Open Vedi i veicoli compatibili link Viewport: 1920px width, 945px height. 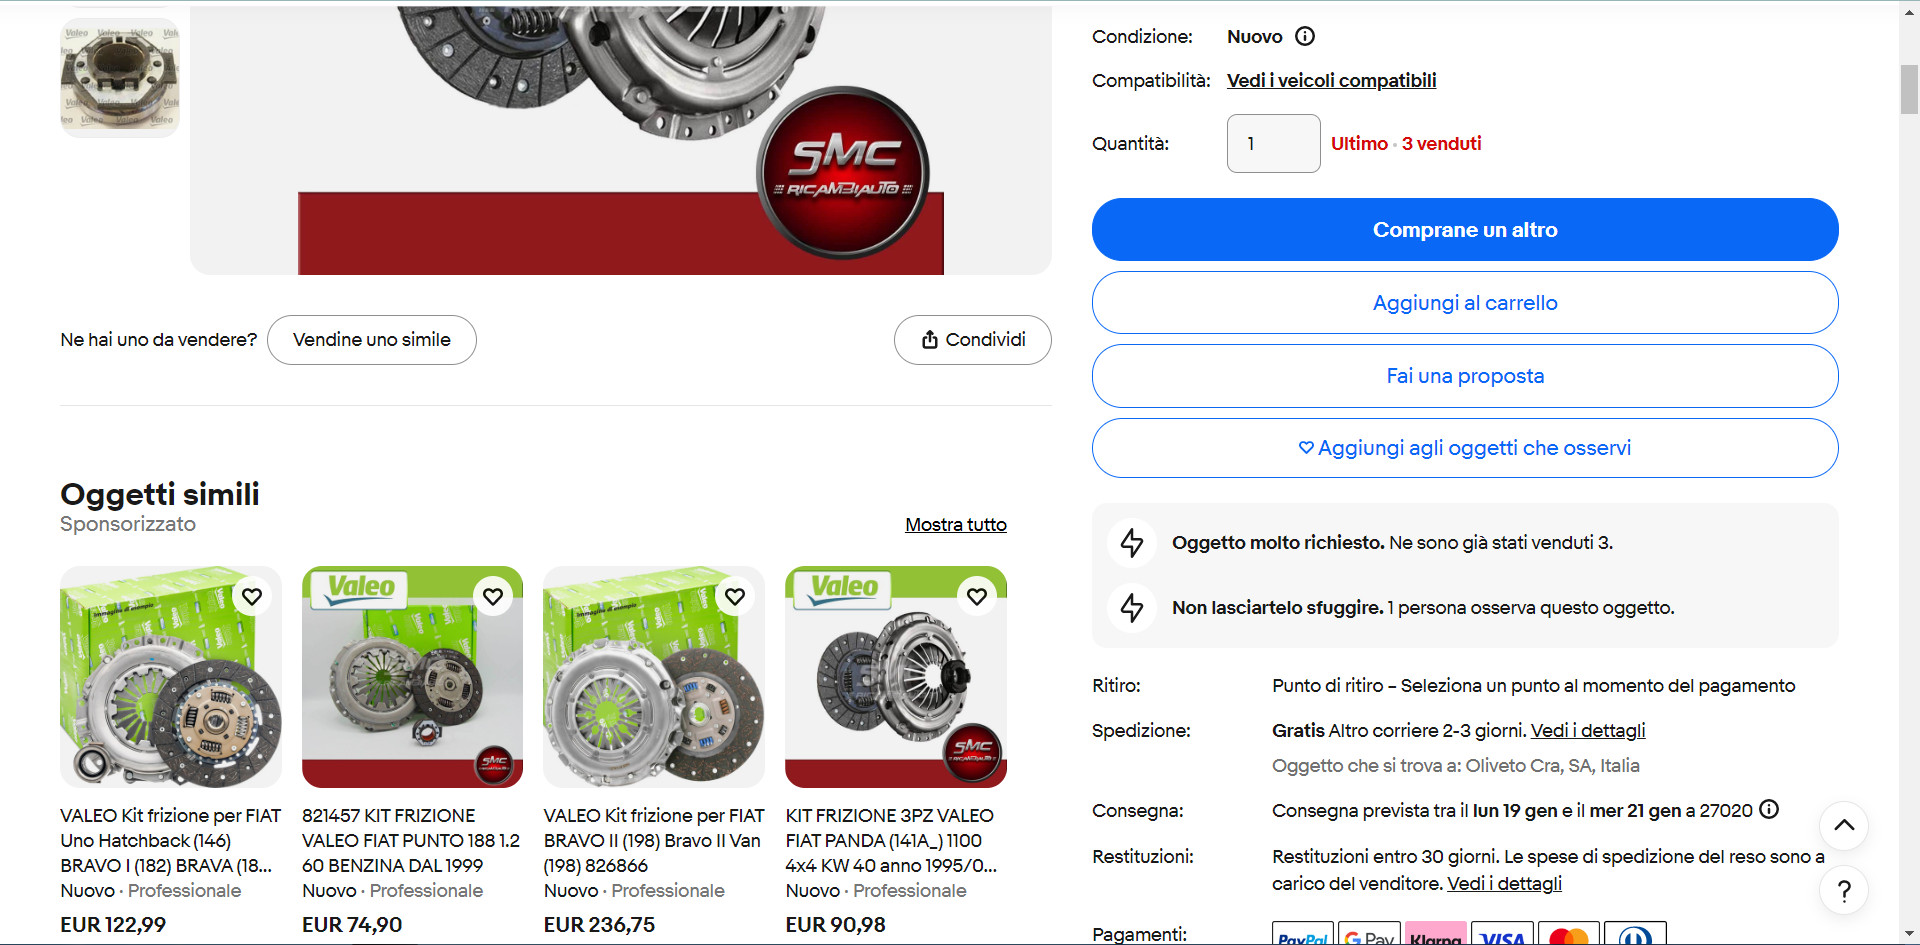click(x=1331, y=80)
